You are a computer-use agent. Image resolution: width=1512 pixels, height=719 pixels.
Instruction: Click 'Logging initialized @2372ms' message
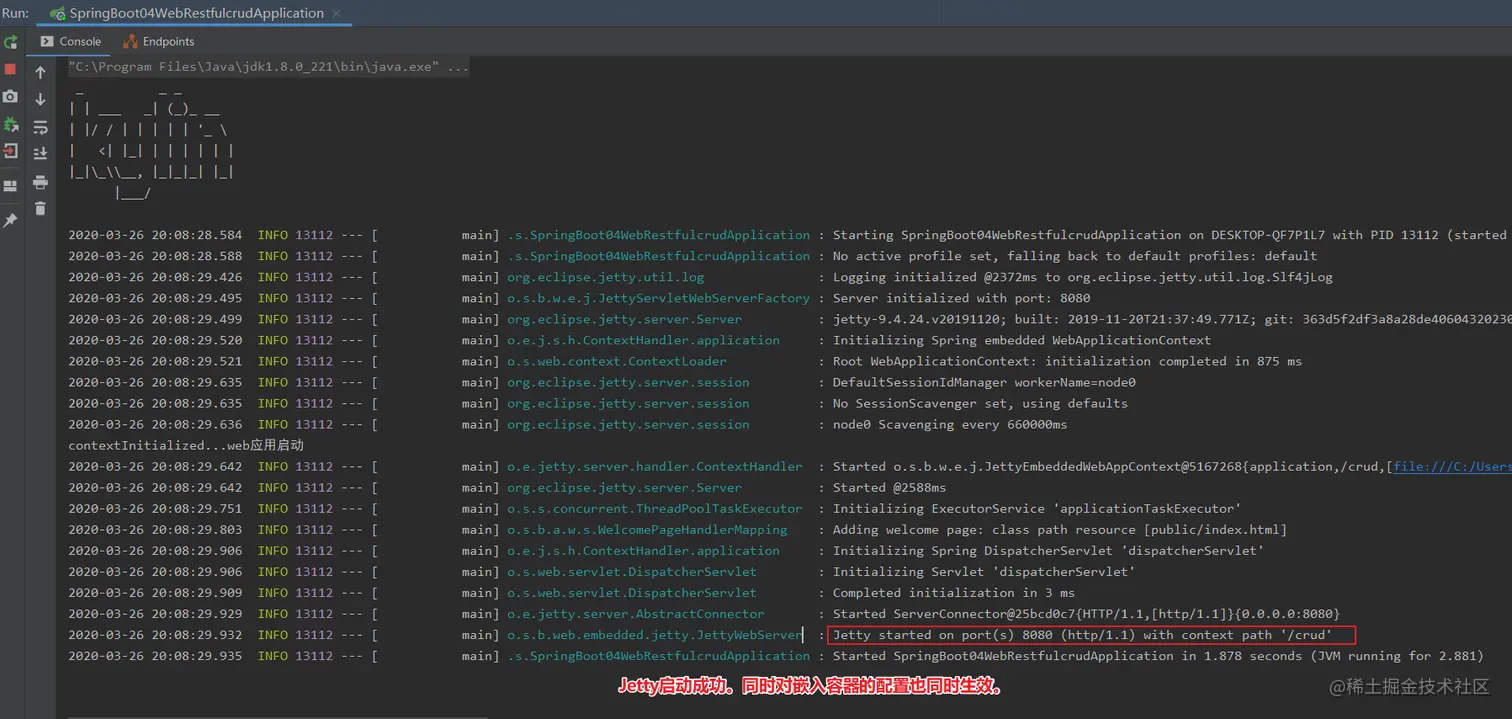pos(1083,277)
